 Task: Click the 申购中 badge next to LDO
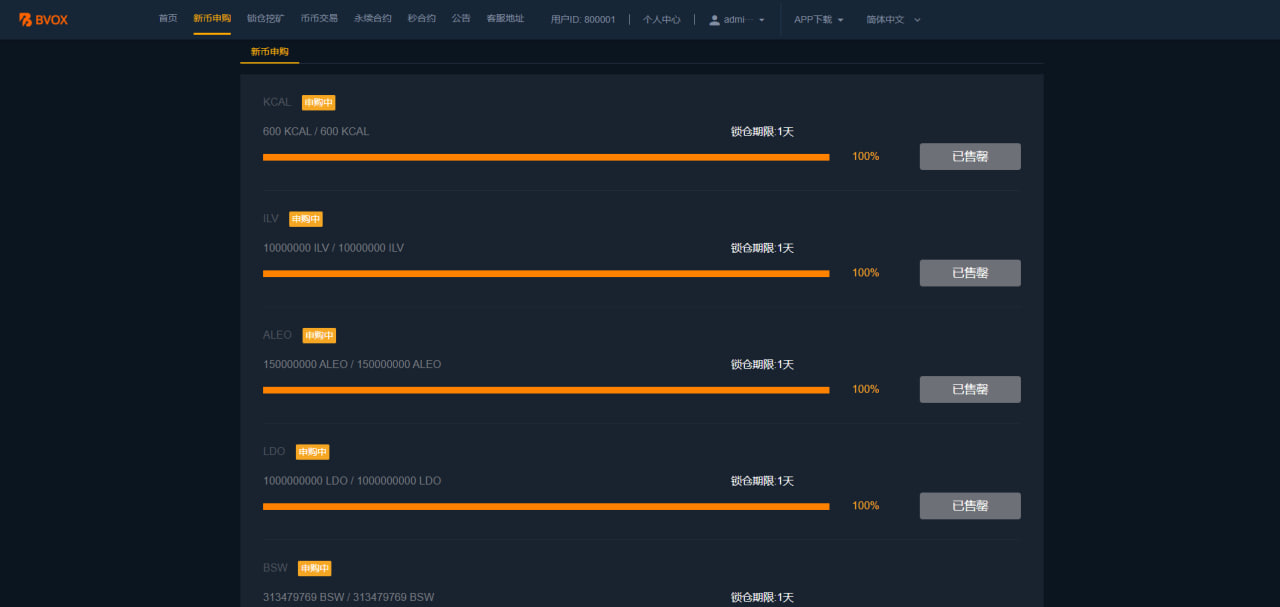point(312,452)
